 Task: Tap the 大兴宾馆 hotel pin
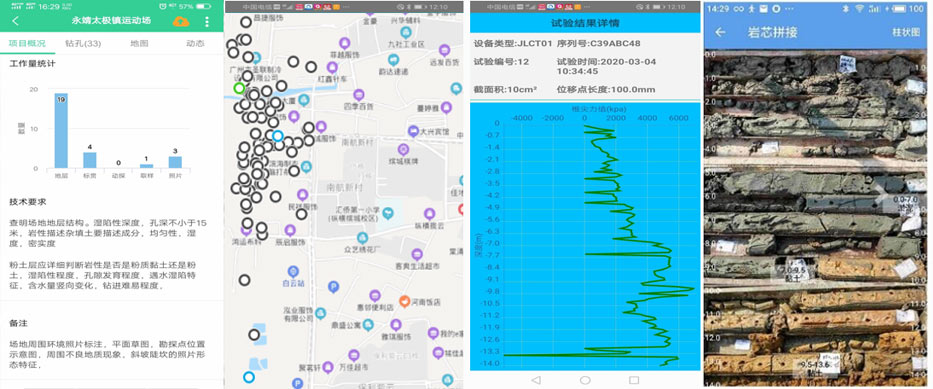coord(414,131)
